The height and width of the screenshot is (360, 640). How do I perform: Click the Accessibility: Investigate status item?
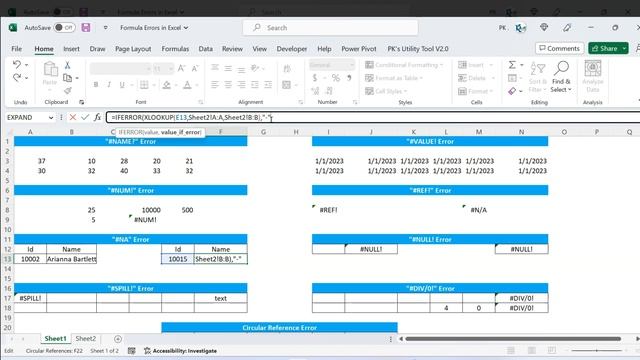click(x=180, y=351)
